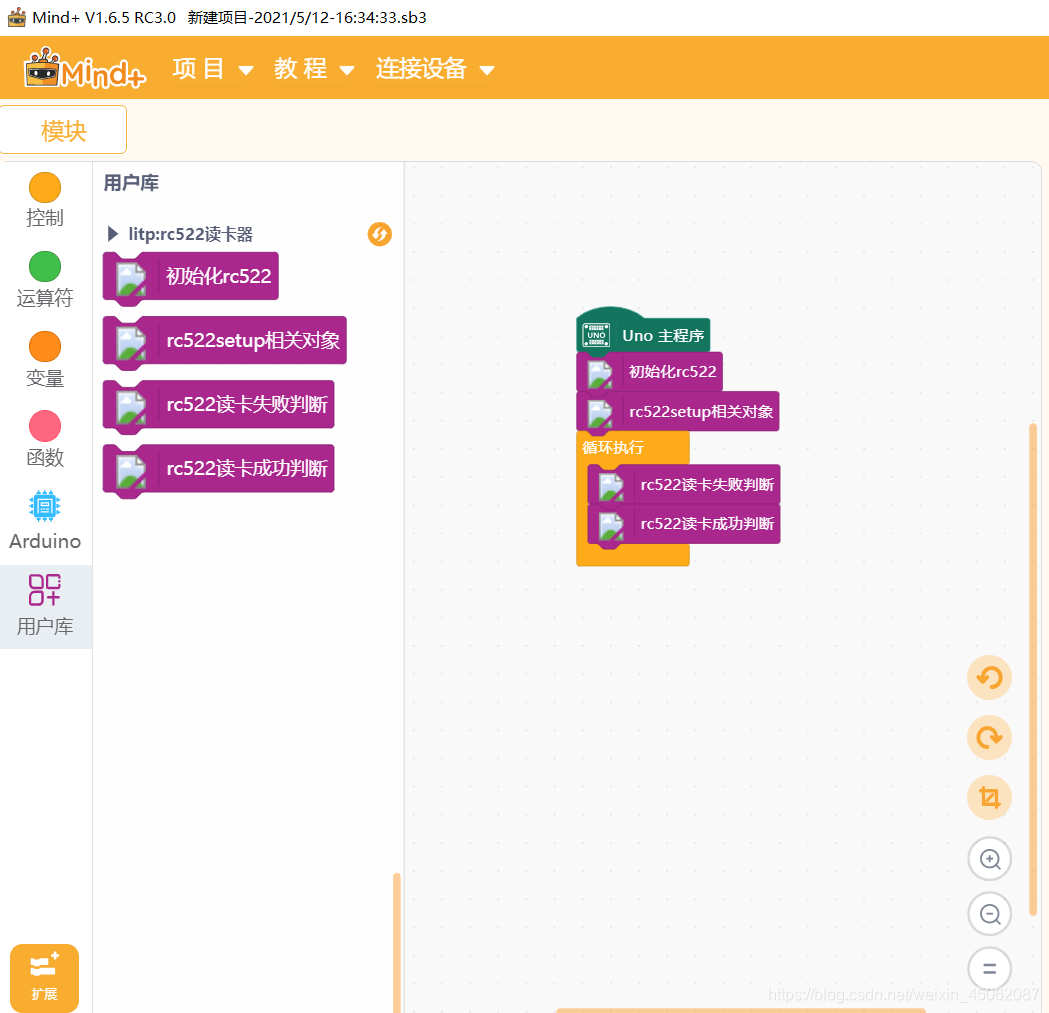Switch to the 模块 tab
Image resolution: width=1049 pixels, height=1013 pixels.
click(64, 130)
